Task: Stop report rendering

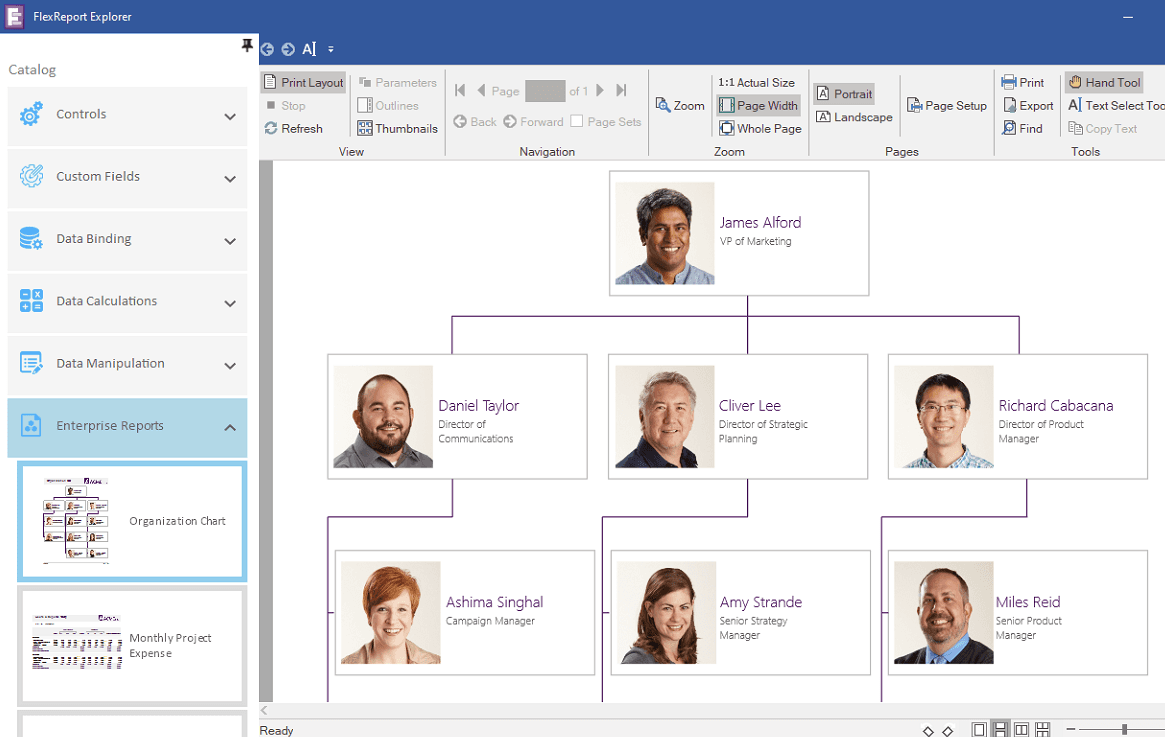Action: click(286, 105)
